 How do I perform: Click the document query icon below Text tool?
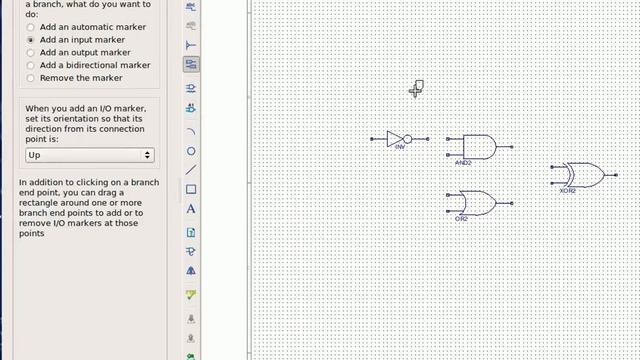[x=191, y=233]
